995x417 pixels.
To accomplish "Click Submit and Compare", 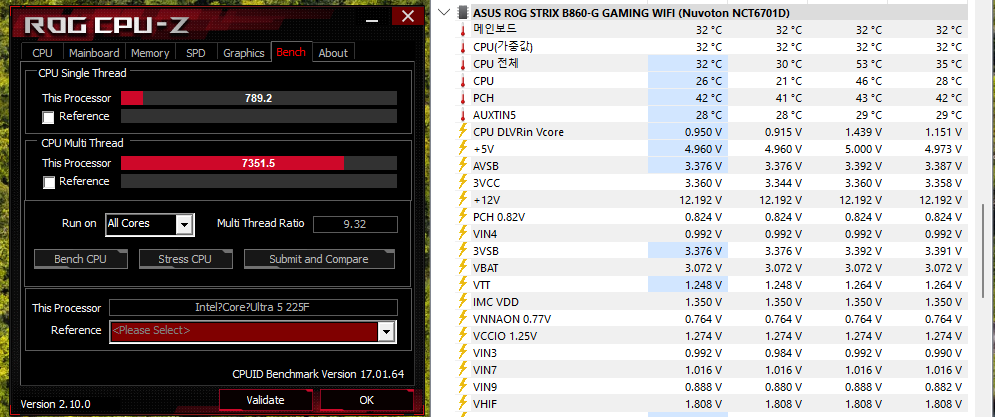I will coord(319,259).
